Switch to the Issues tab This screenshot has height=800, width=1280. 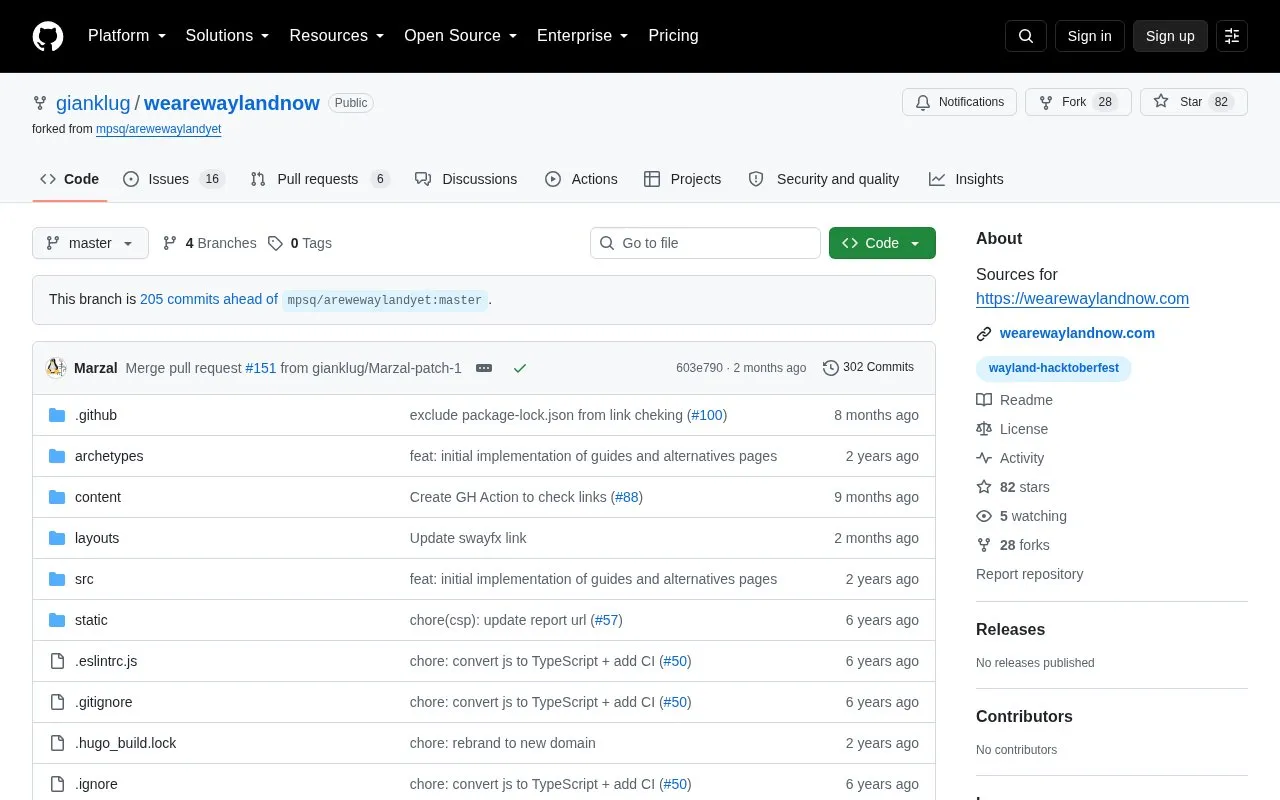point(173,179)
